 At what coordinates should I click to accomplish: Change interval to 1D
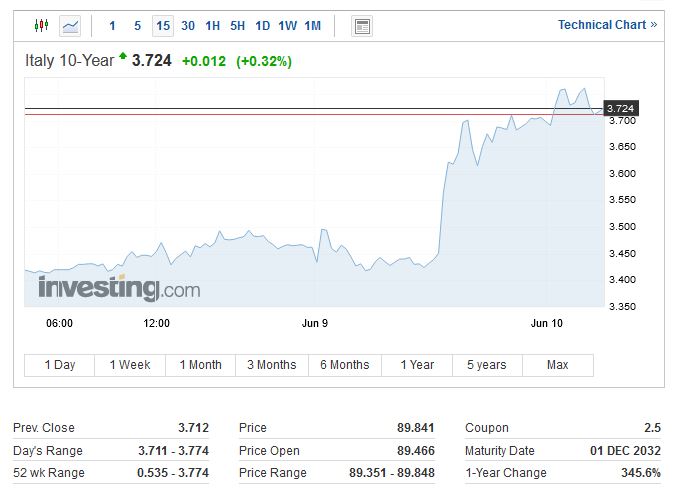pos(263,26)
